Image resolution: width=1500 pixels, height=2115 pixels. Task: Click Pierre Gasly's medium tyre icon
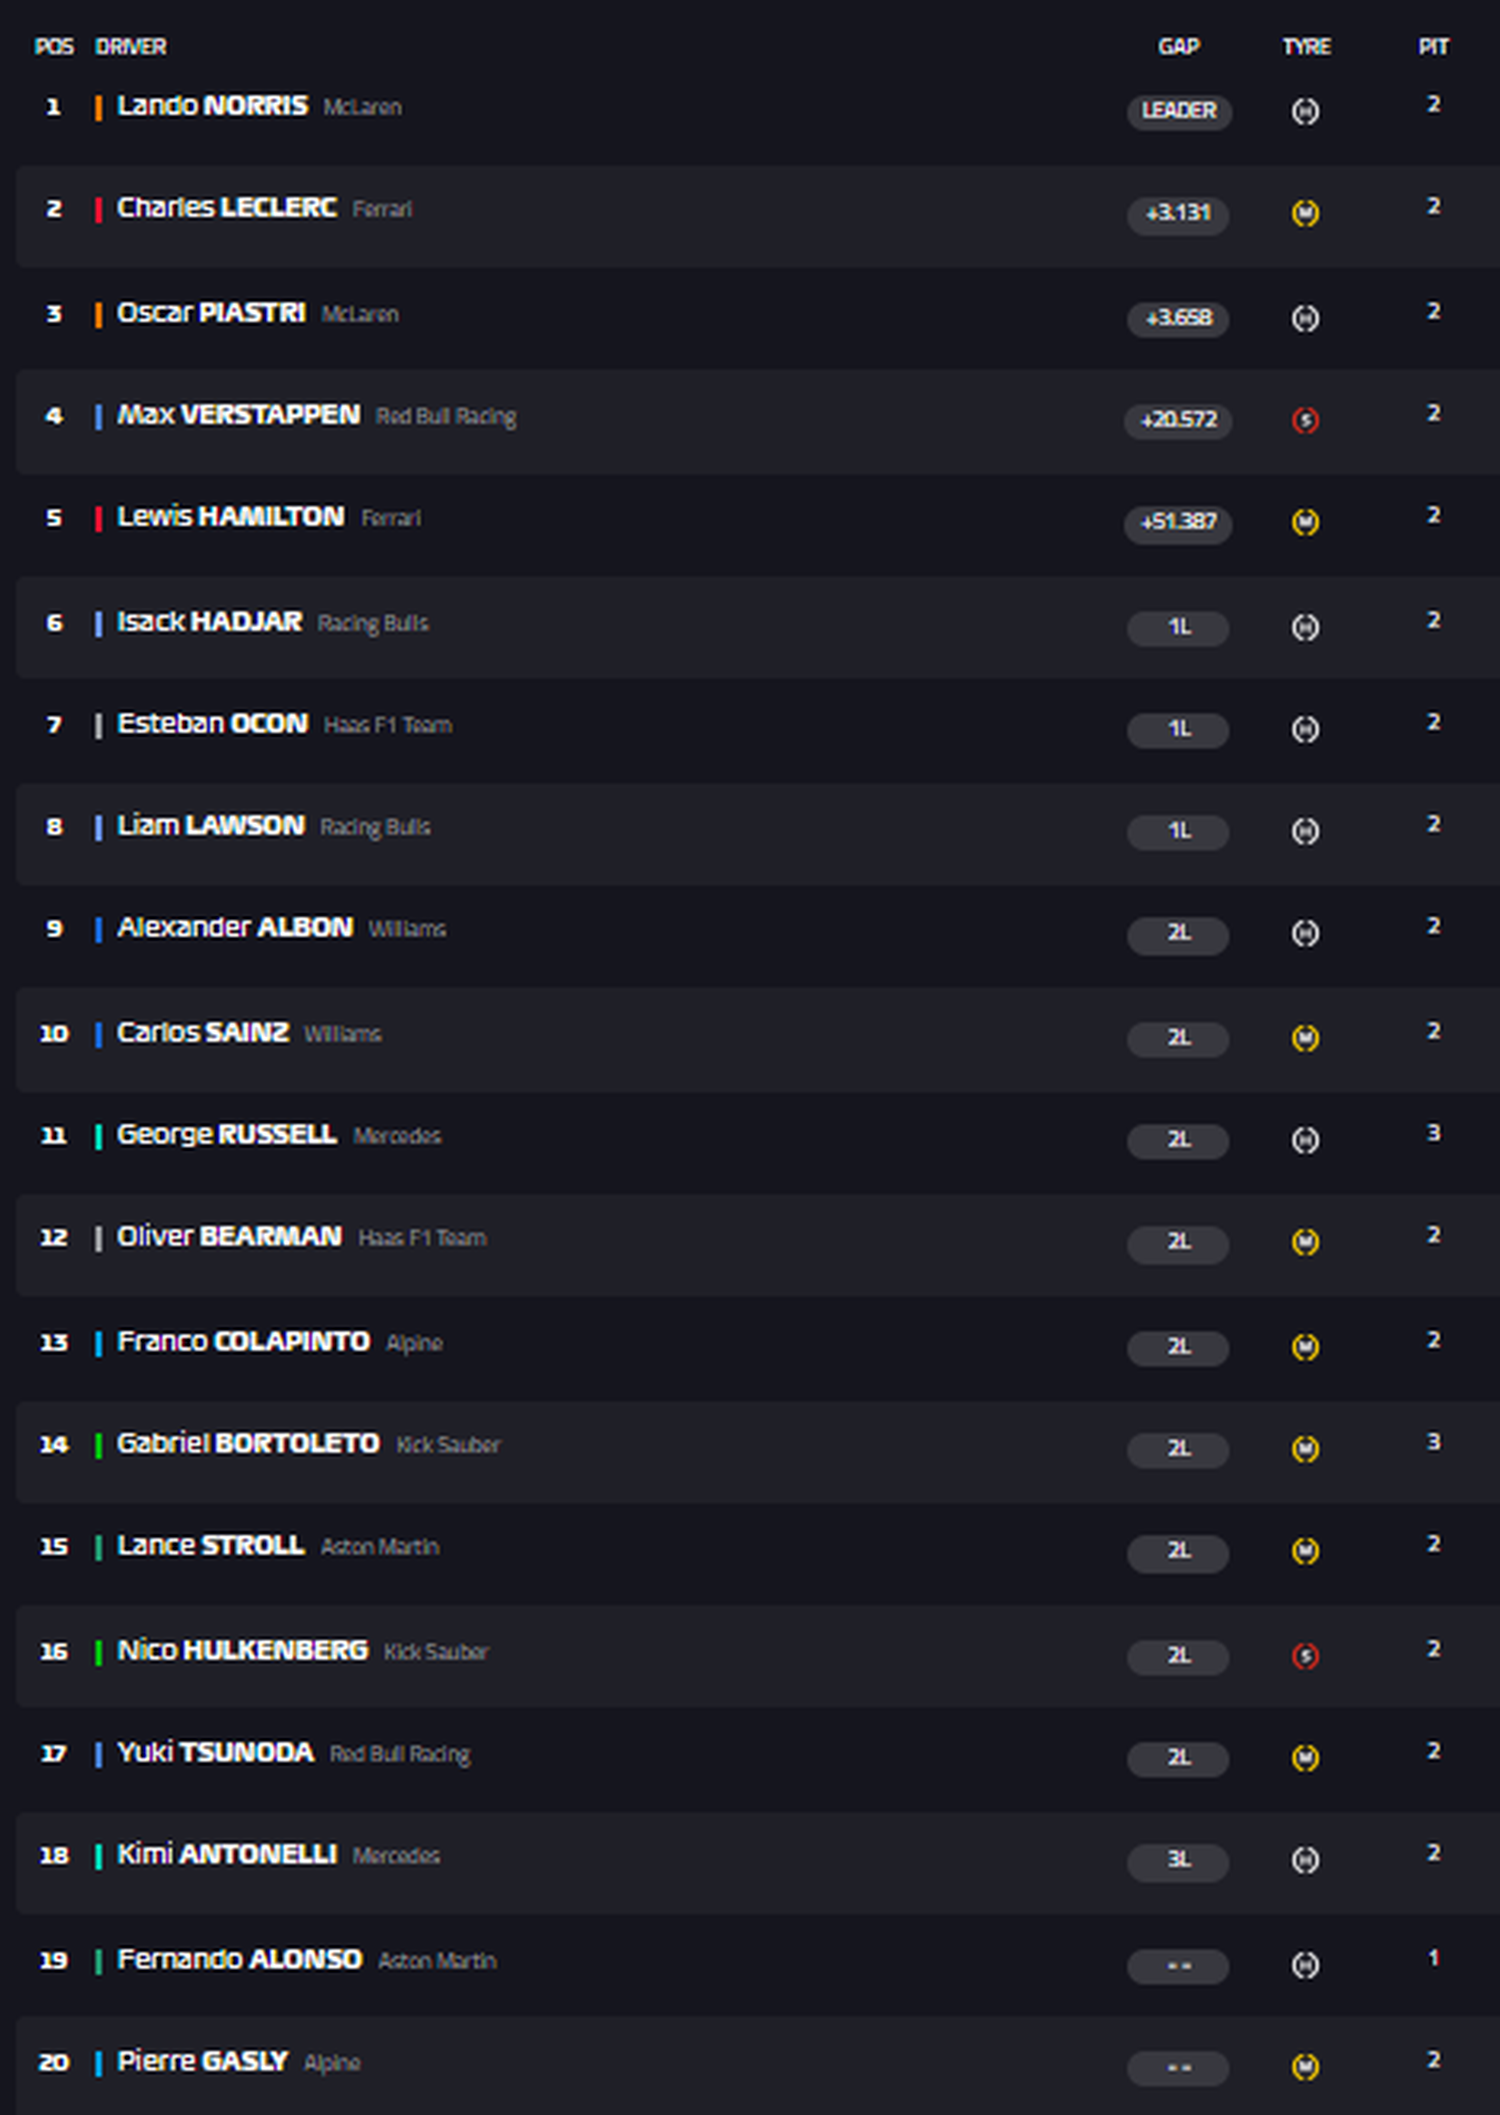coord(1305,2066)
